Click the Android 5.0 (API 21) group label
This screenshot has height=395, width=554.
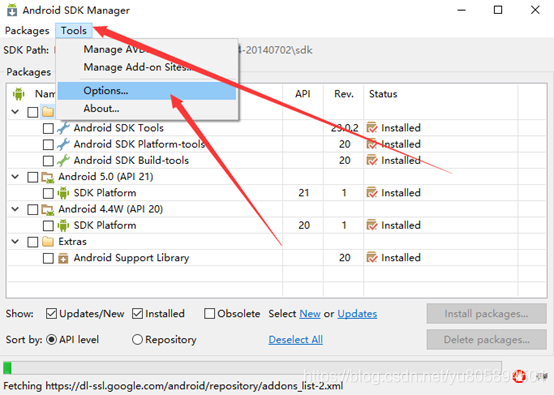106,177
